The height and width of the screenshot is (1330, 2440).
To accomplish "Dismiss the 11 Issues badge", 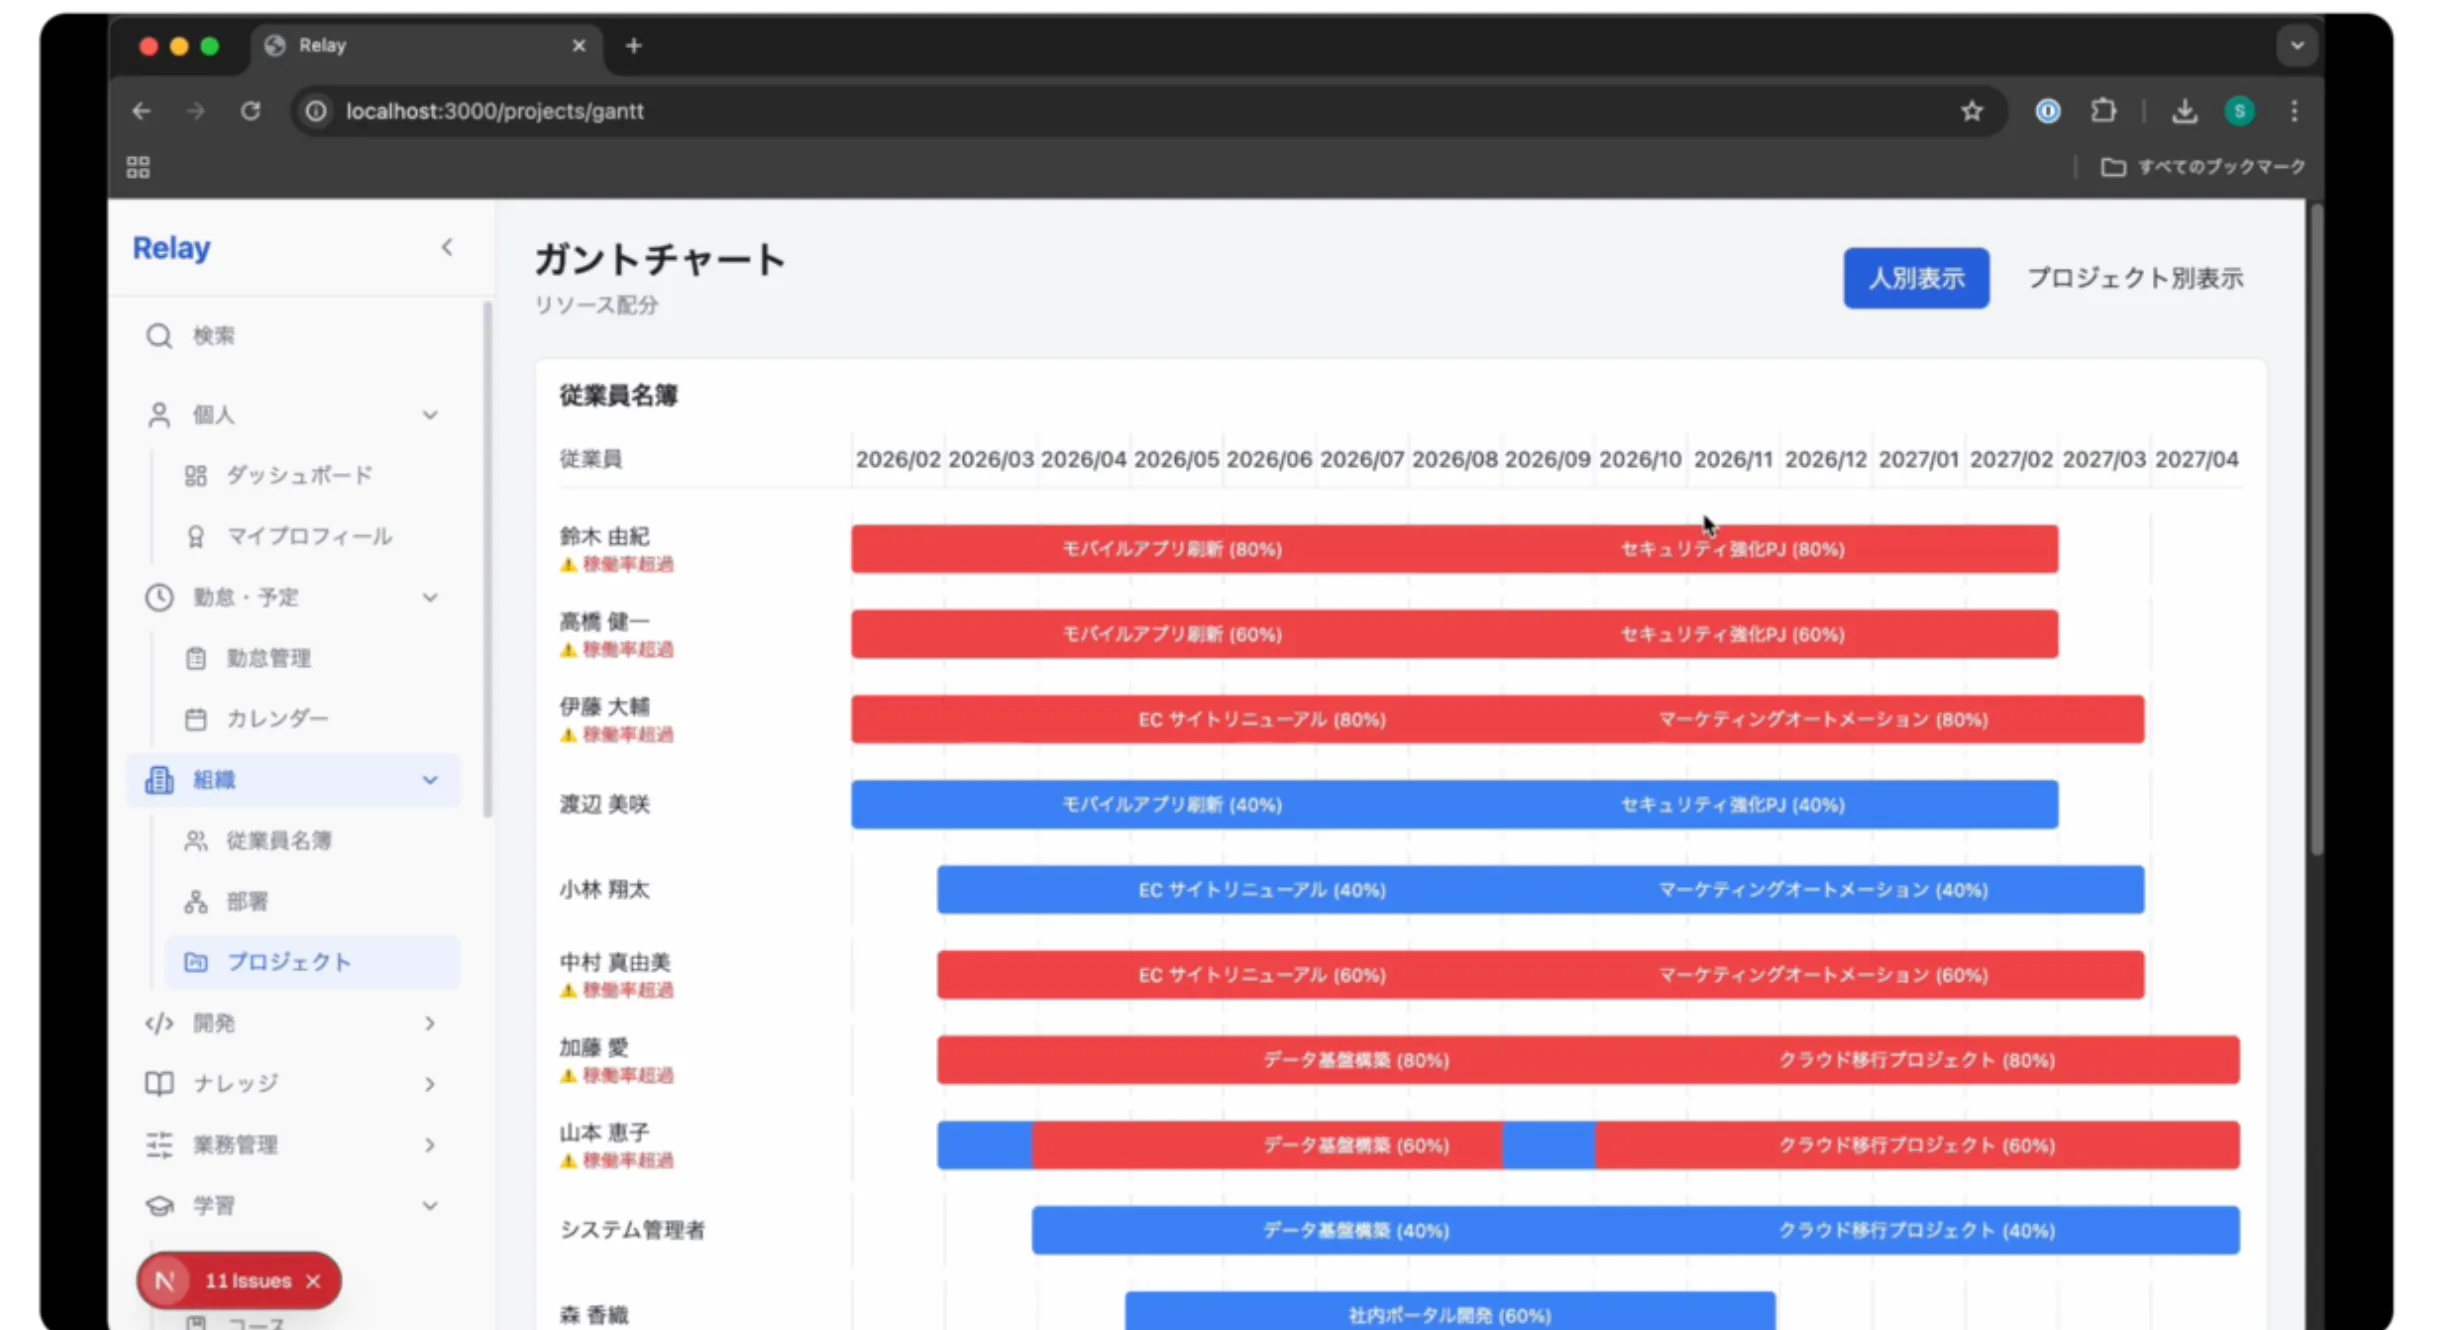I will point(313,1281).
